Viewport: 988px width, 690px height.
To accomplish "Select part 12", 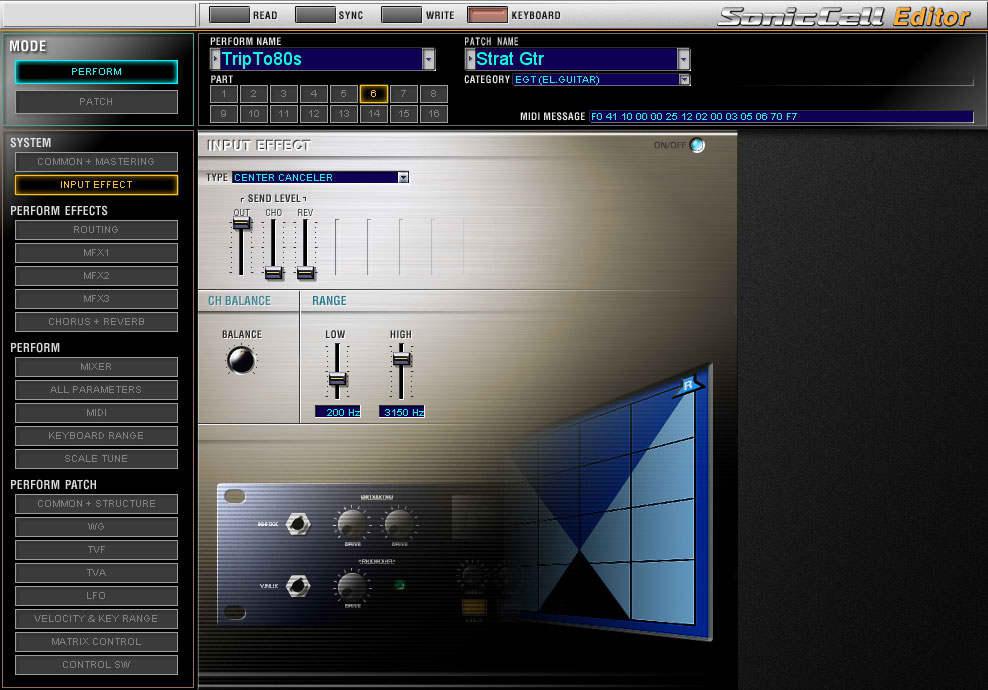I will 314,114.
